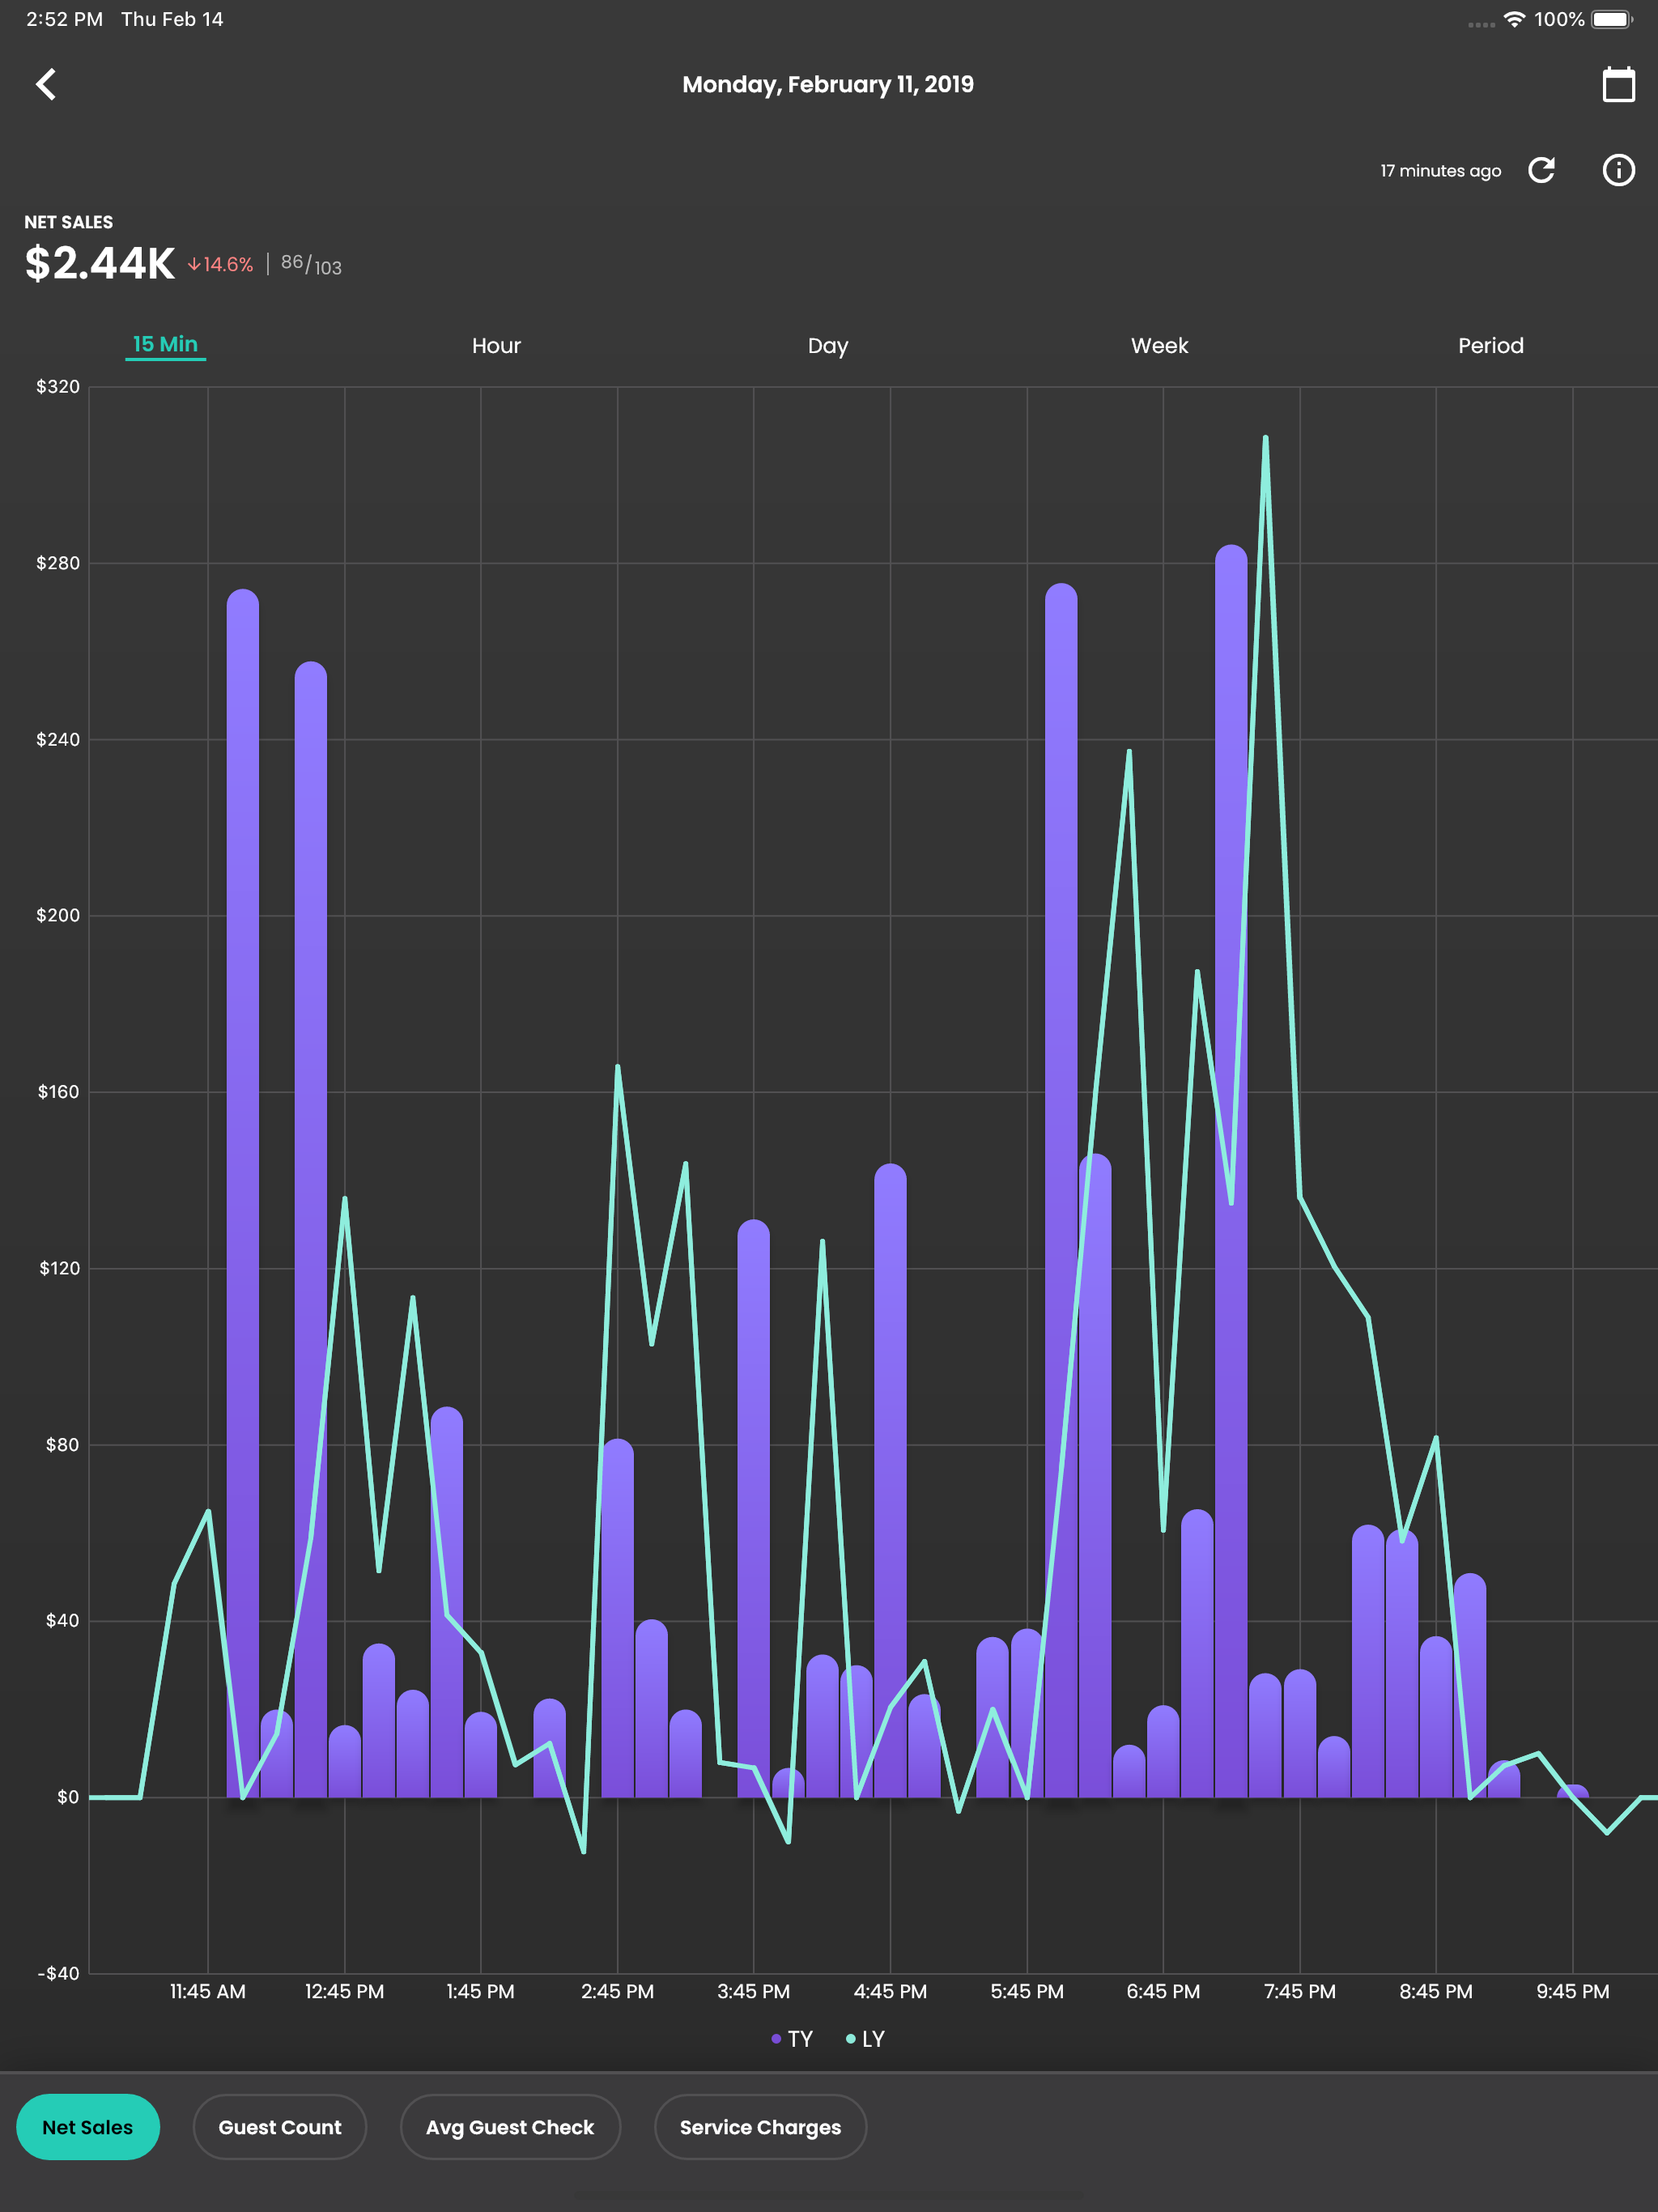Tap the date title Monday, February 11, 2019
Screen dimensions: 1658x2212
(x=828, y=84)
